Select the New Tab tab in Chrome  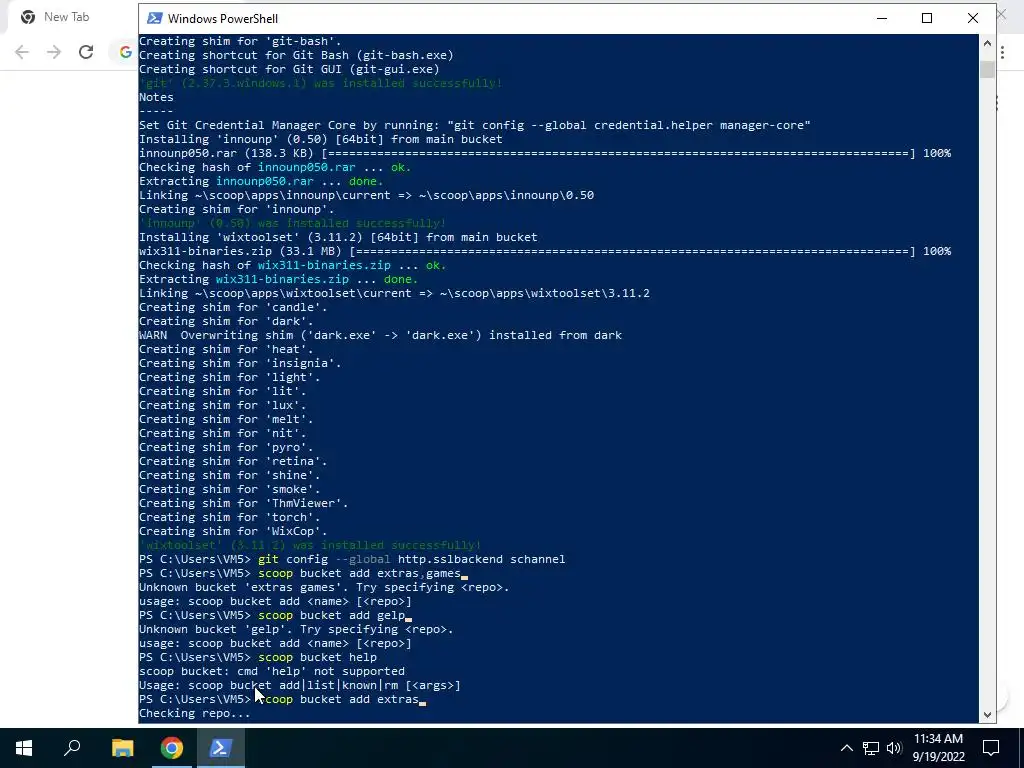tap(65, 17)
